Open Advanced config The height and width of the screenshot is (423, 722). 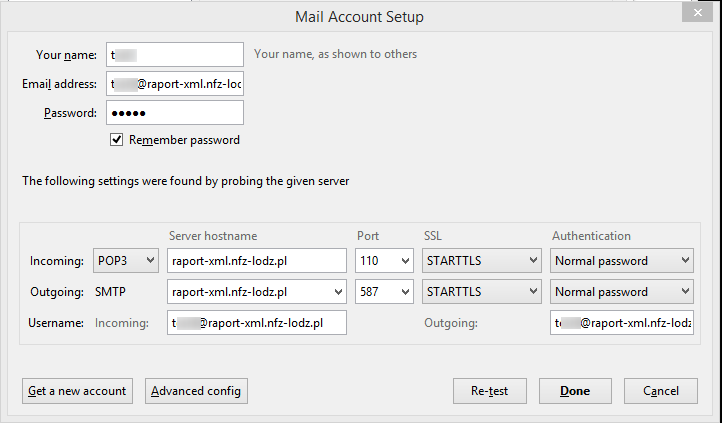(x=196, y=391)
